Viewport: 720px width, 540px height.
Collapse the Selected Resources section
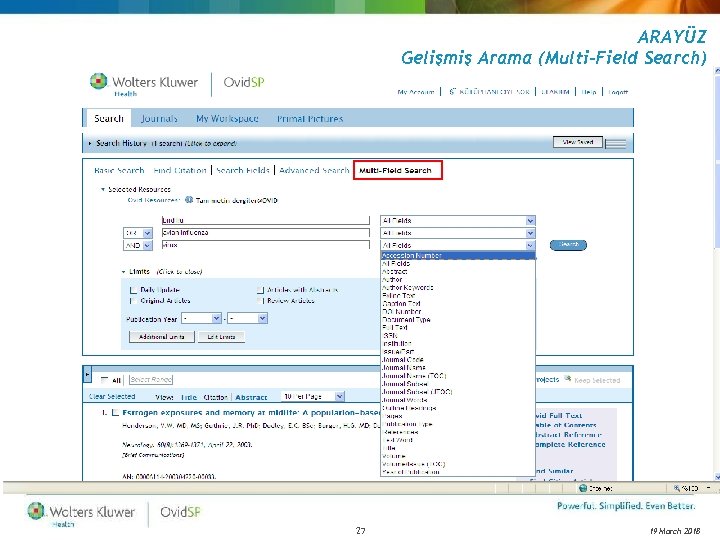[x=103, y=189]
